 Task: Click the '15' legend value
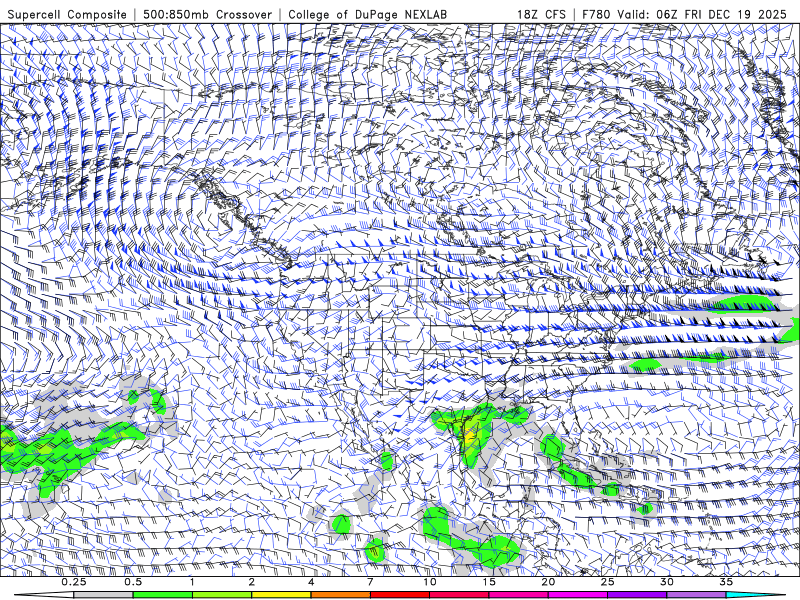tap(489, 582)
